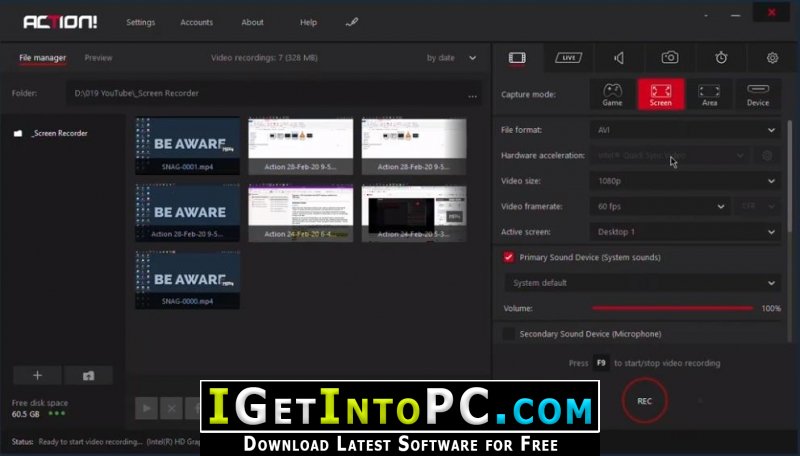800x456 pixels.
Task: Open the Help menu
Action: 308,22
